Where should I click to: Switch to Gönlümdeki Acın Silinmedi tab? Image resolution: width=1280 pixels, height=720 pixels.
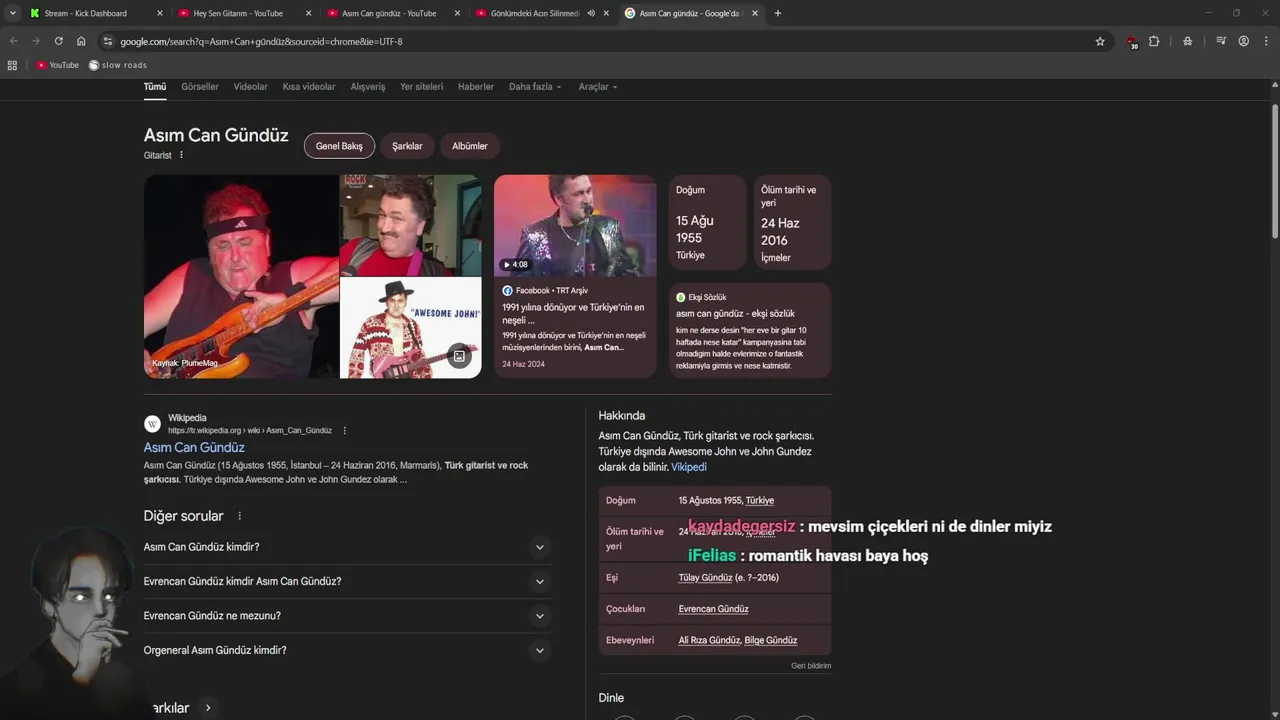[x=535, y=13]
